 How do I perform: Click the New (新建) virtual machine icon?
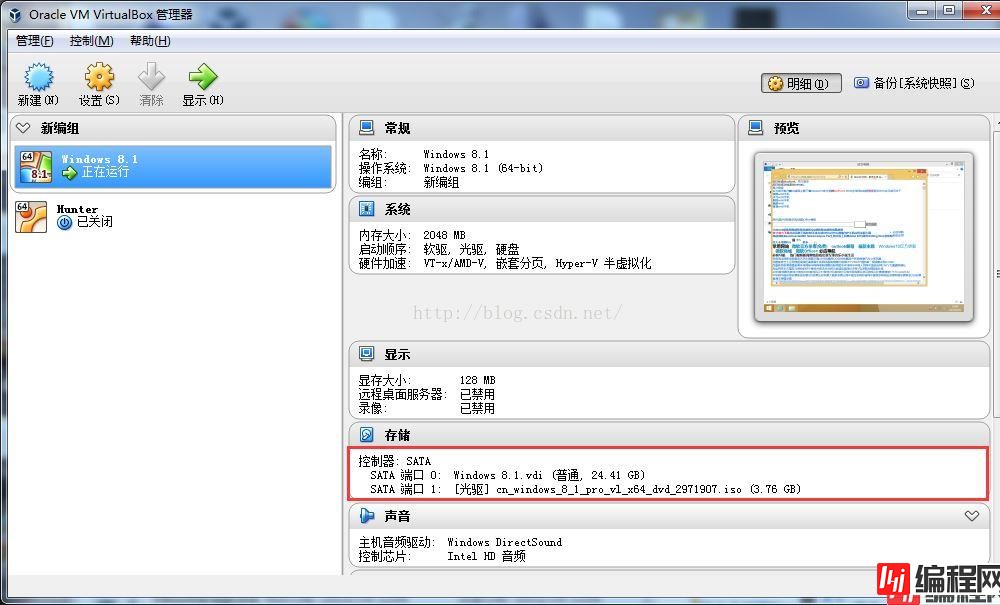click(38, 78)
